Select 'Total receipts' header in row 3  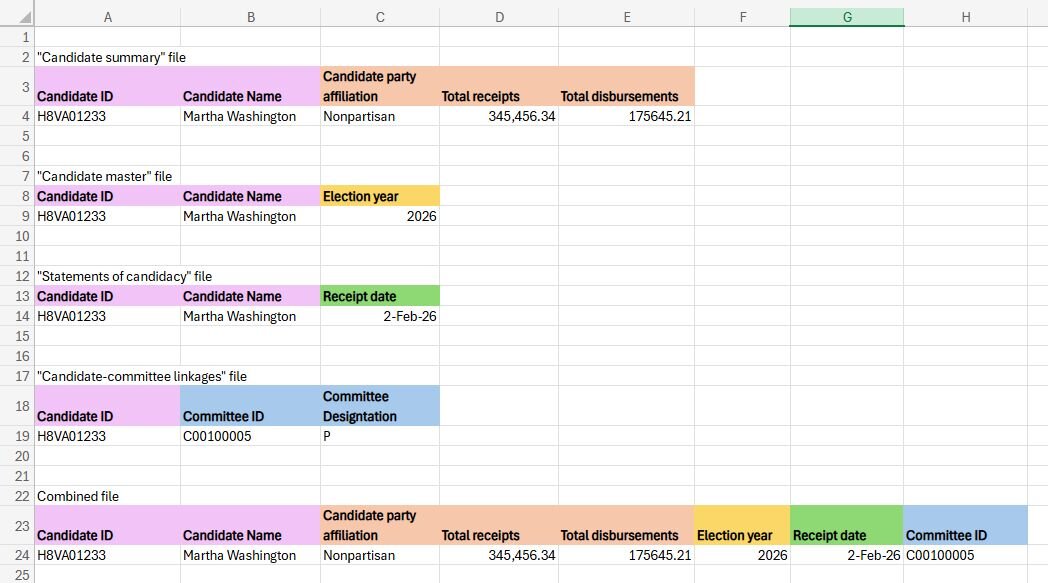pyautogui.click(x=499, y=86)
